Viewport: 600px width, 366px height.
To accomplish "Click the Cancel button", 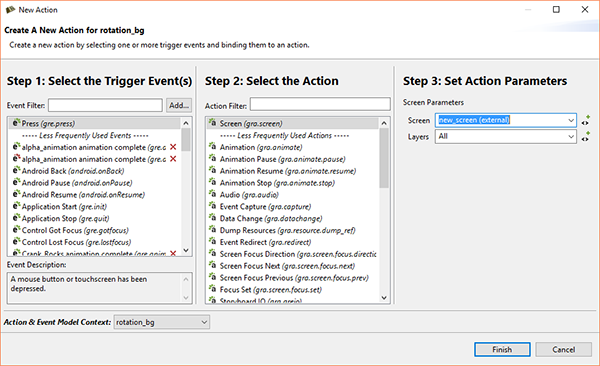I will [x=563, y=350].
